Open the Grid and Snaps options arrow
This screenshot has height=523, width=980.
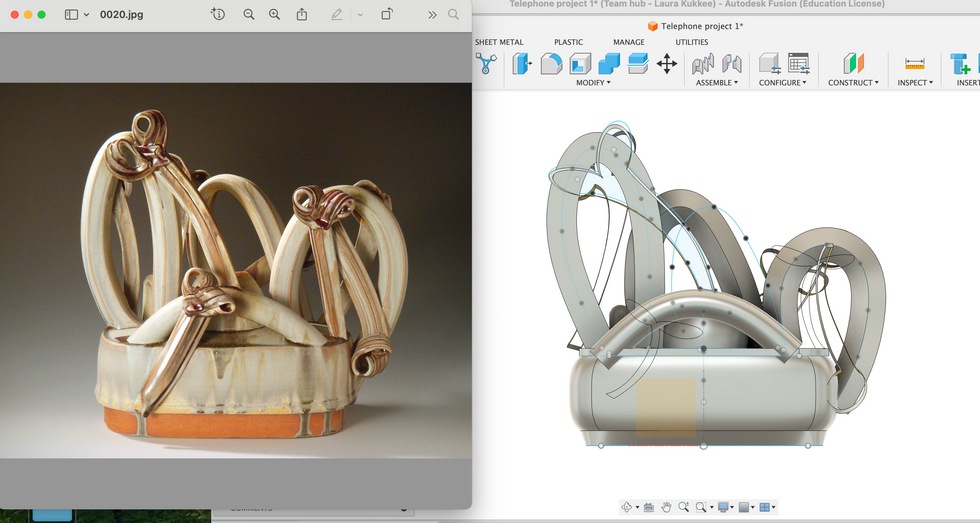[753, 507]
